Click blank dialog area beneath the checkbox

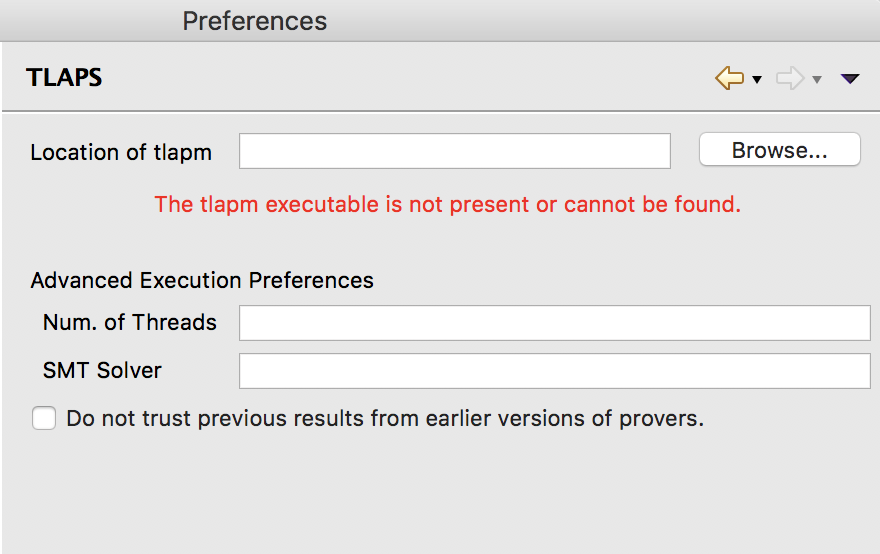[440, 495]
